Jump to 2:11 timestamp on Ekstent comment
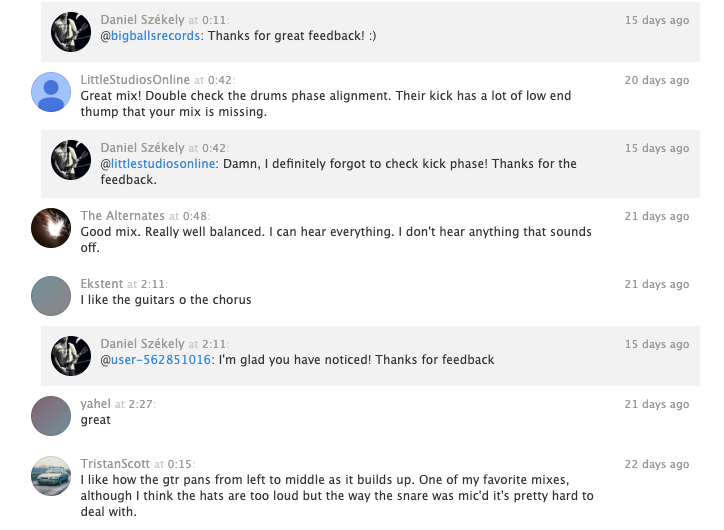 click(153, 284)
